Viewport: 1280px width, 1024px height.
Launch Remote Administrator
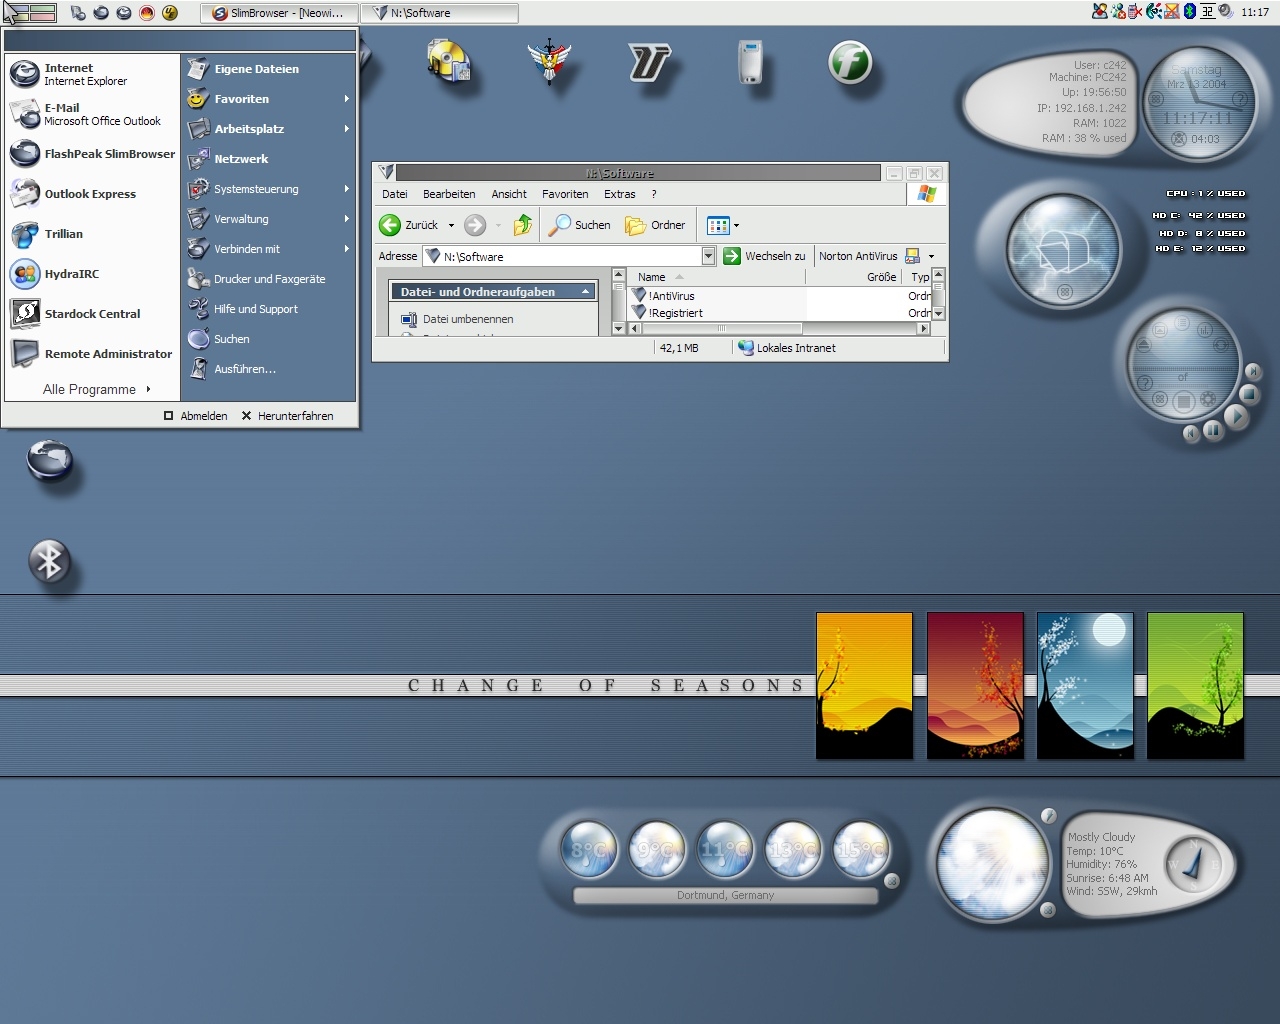[x=92, y=354]
